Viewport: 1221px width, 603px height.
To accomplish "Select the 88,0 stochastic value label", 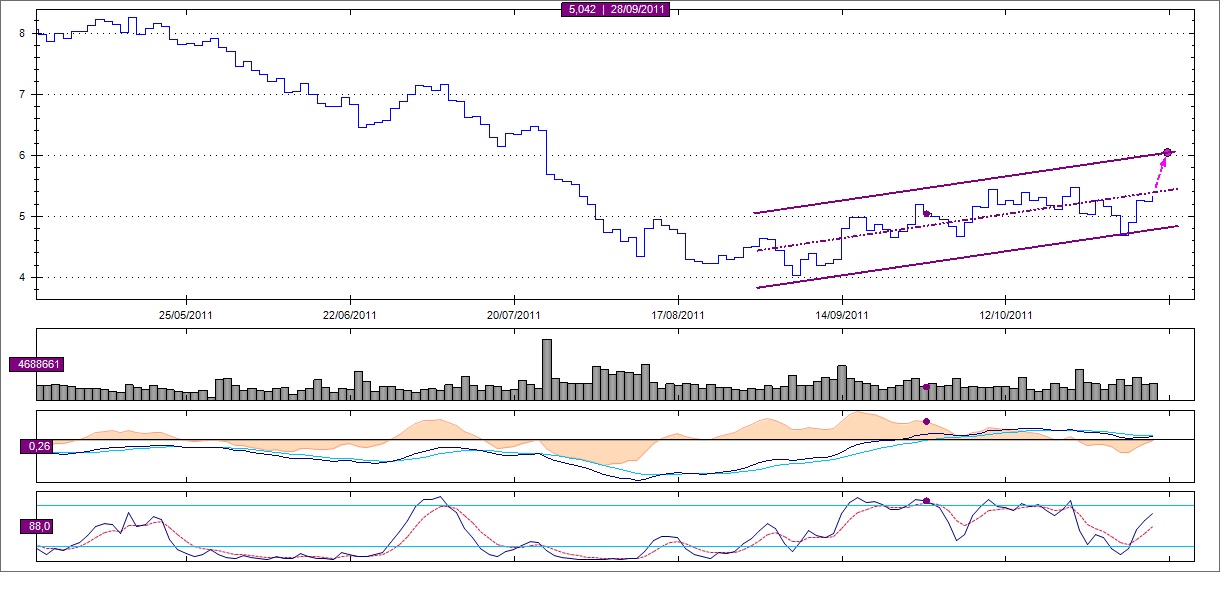I will point(39,524).
